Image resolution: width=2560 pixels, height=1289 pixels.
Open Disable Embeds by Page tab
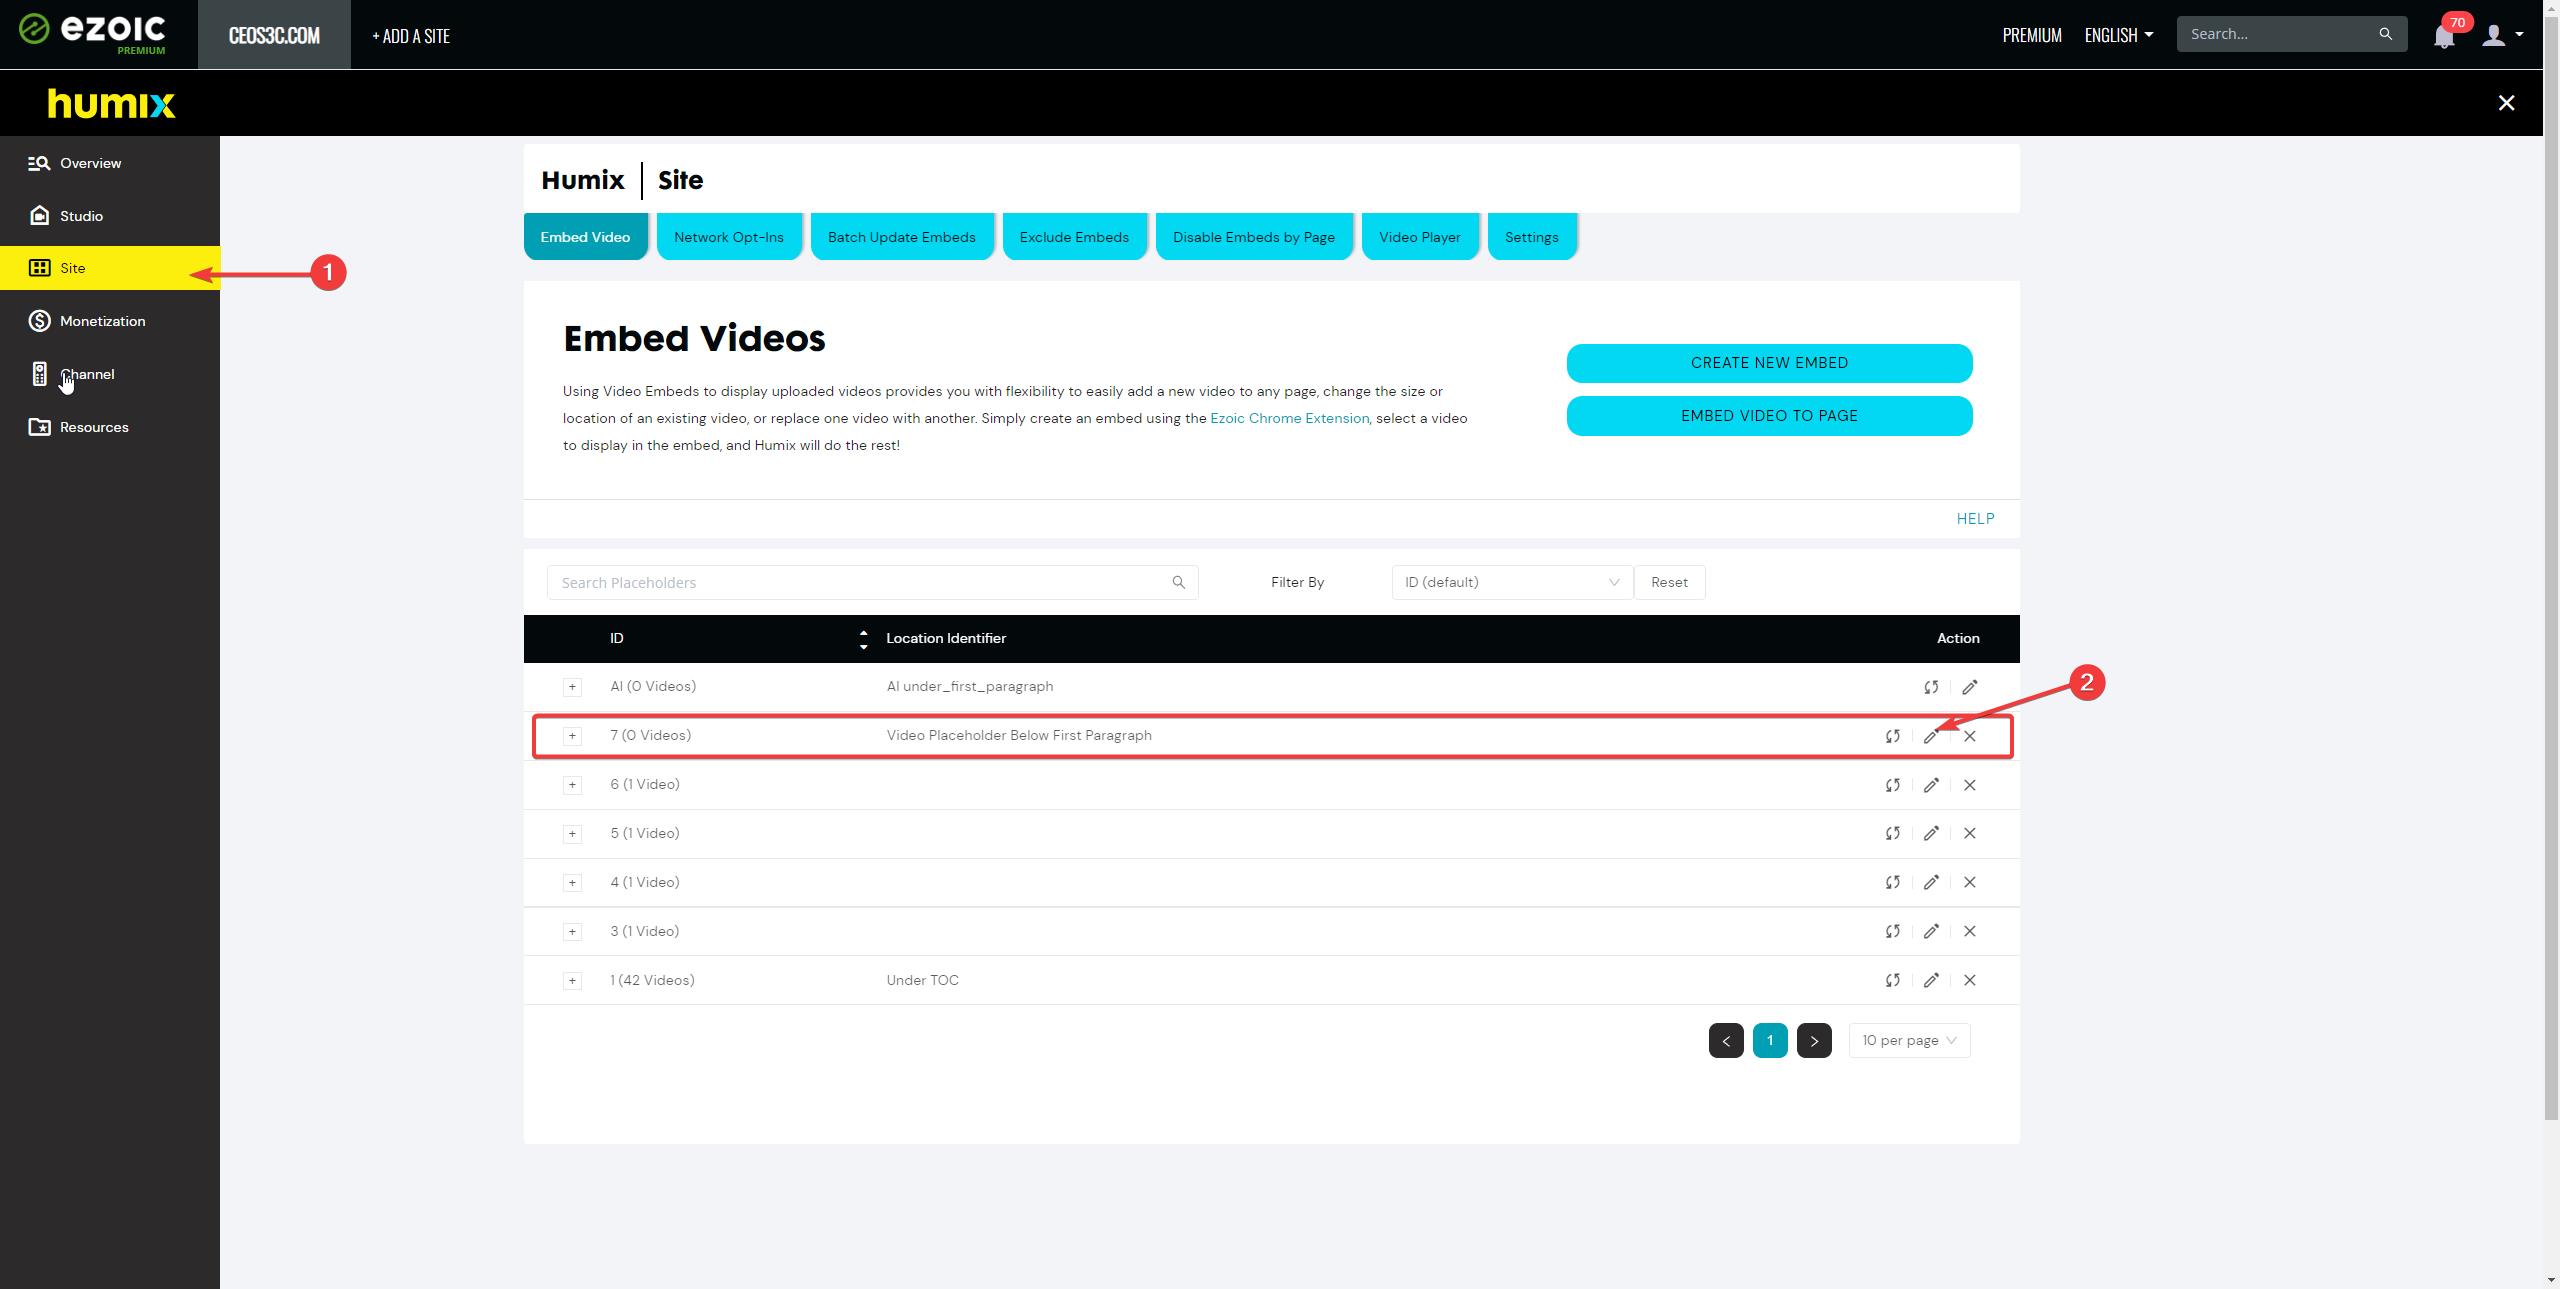pyautogui.click(x=1253, y=237)
